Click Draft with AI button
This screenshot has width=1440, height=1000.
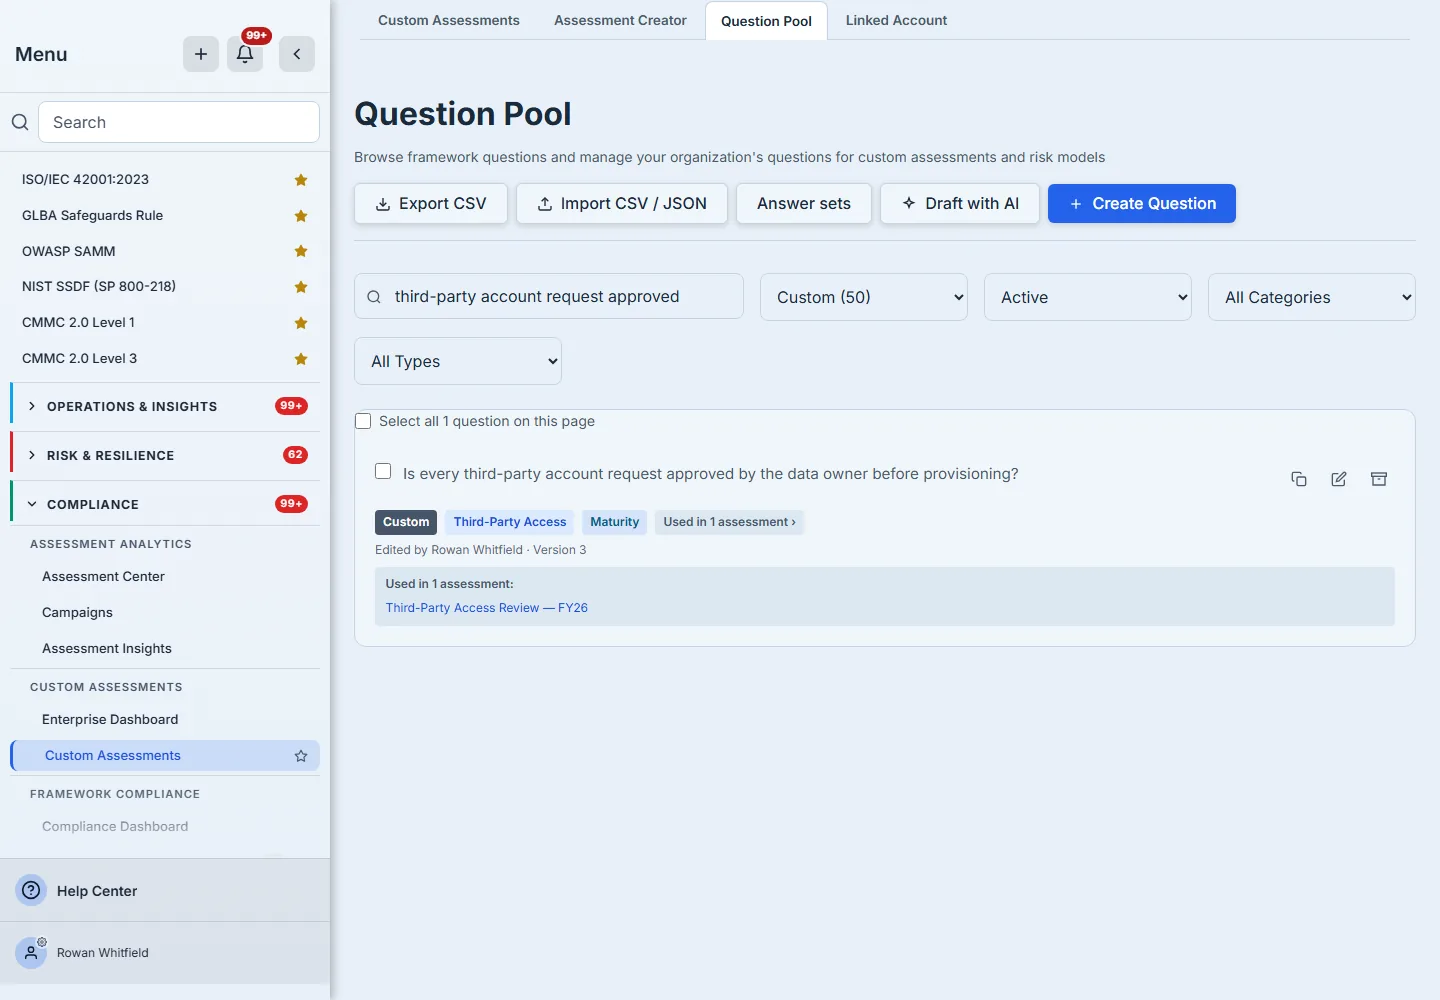pos(960,204)
